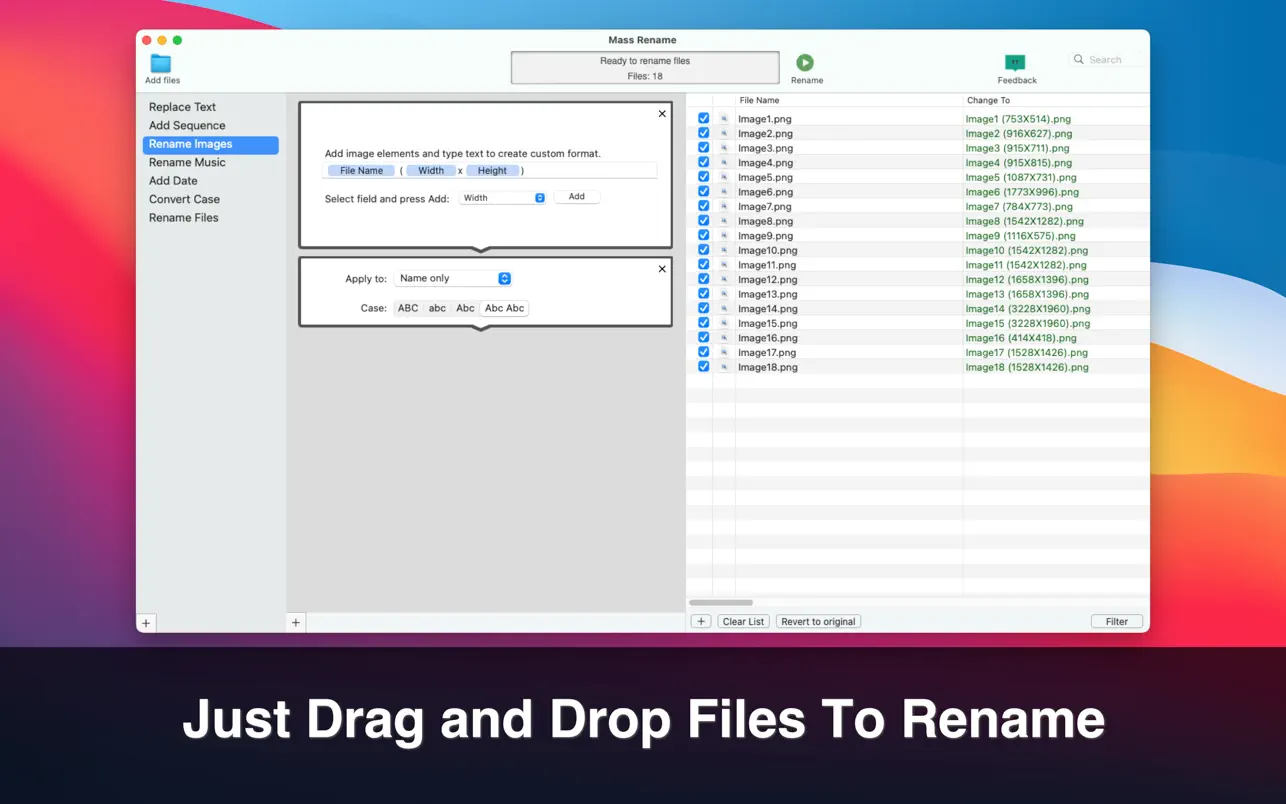Toggle the checkbox next to Image15.png
Image resolution: width=1286 pixels, height=804 pixels.
703,322
